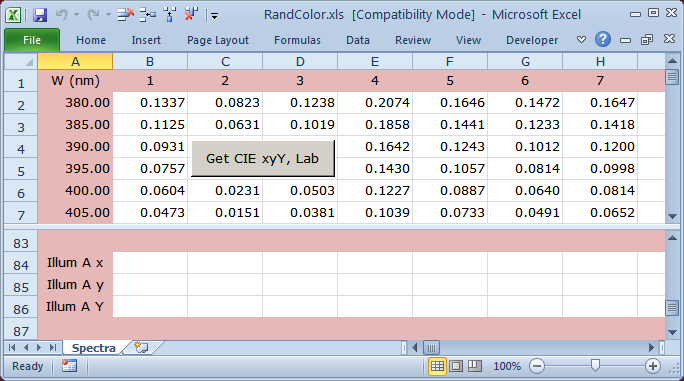Open the File tab
Image resolution: width=684 pixels, height=381 pixels.
pos(32,40)
